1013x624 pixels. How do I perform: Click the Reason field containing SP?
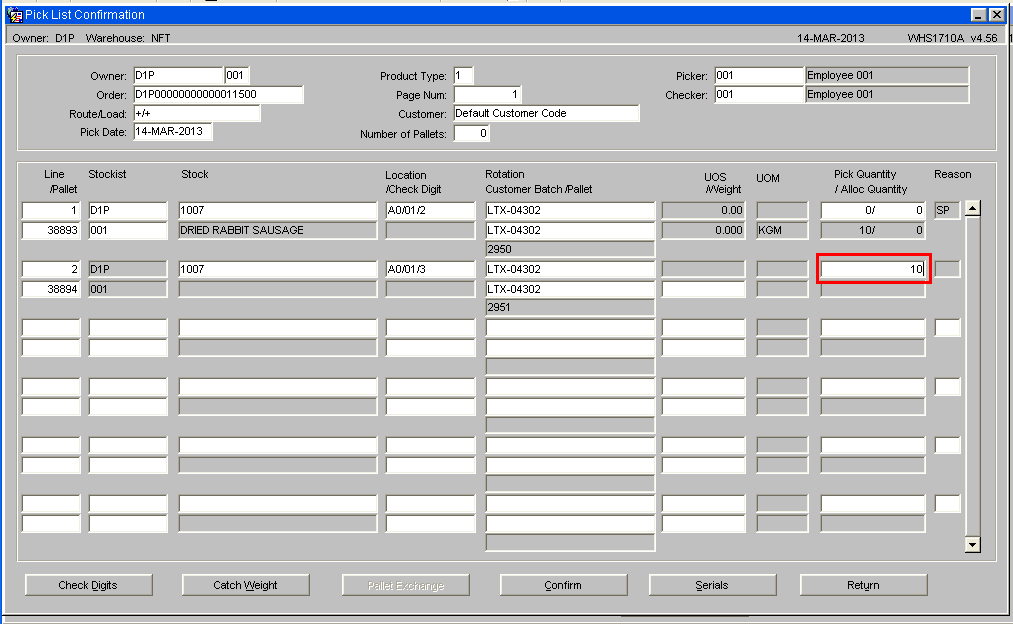click(x=947, y=211)
